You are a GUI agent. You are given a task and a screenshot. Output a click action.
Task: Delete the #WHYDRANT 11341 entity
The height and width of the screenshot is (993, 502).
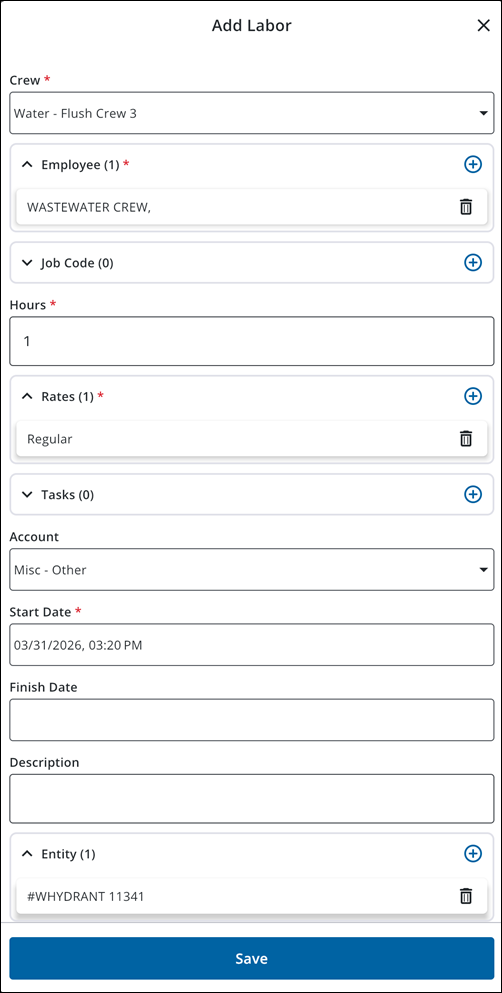pos(466,895)
